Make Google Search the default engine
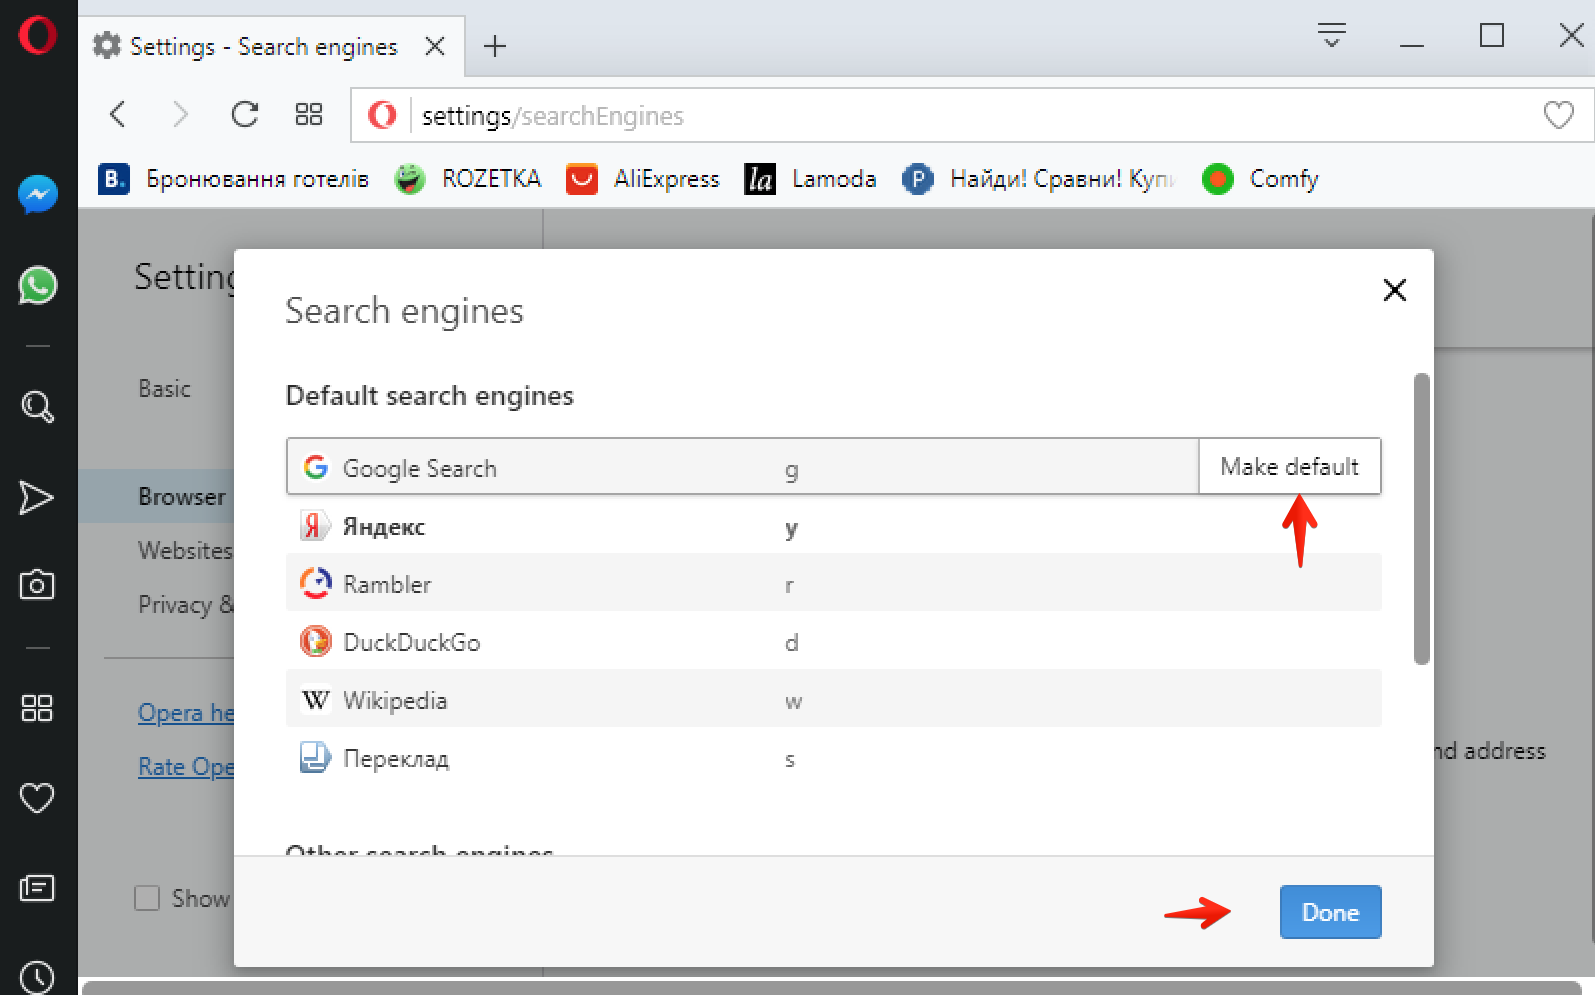The width and height of the screenshot is (1595, 995). pos(1290,466)
